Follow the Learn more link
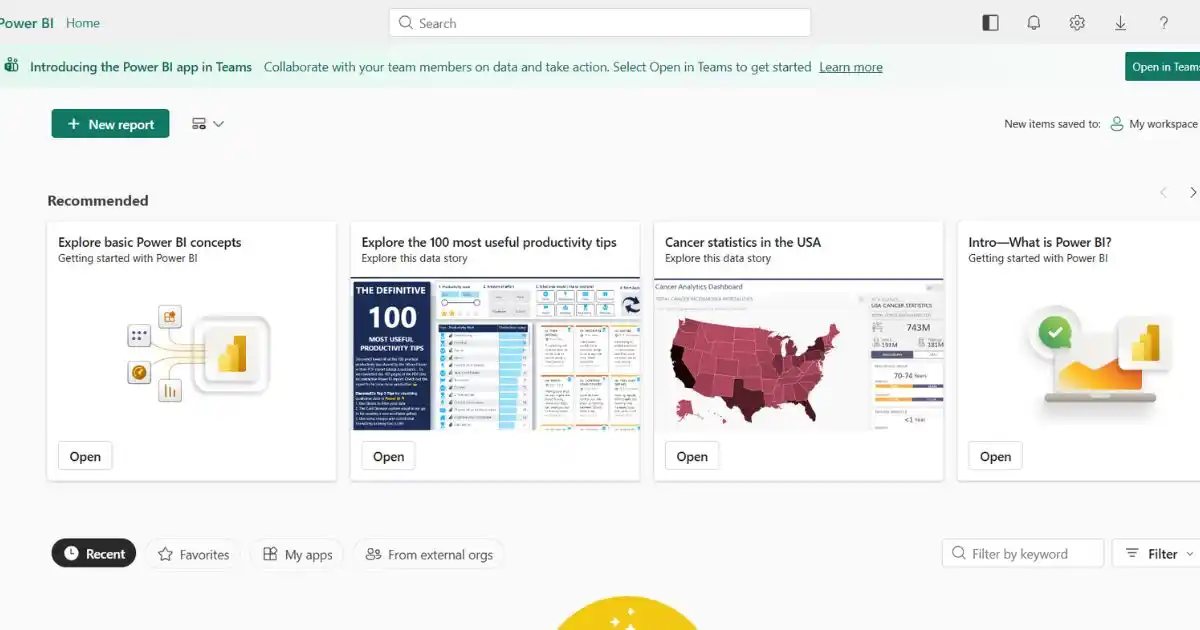 click(851, 67)
